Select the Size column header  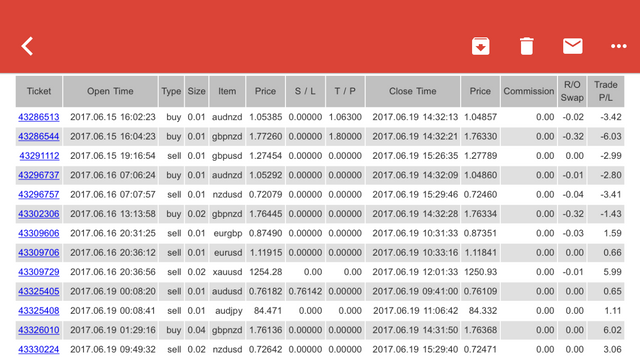(x=196, y=91)
